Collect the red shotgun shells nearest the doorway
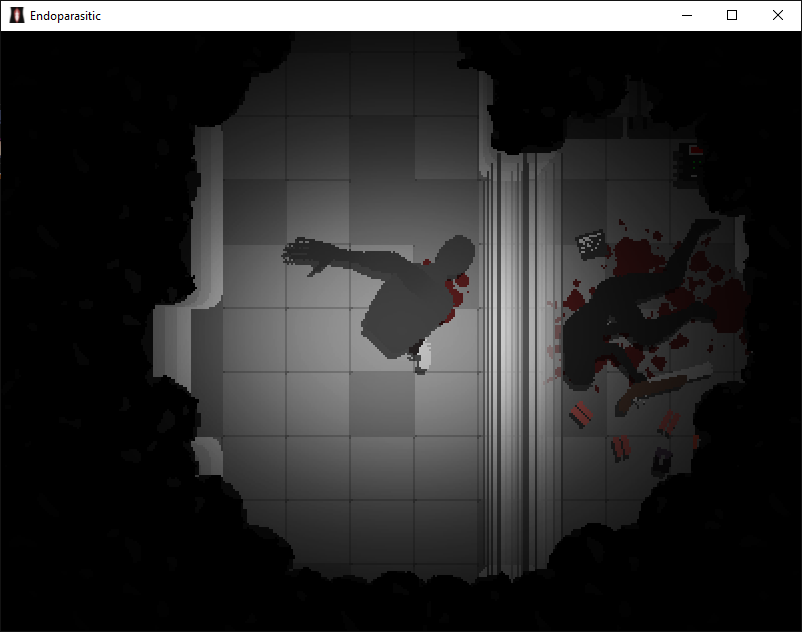The width and height of the screenshot is (802, 632). coord(581,415)
